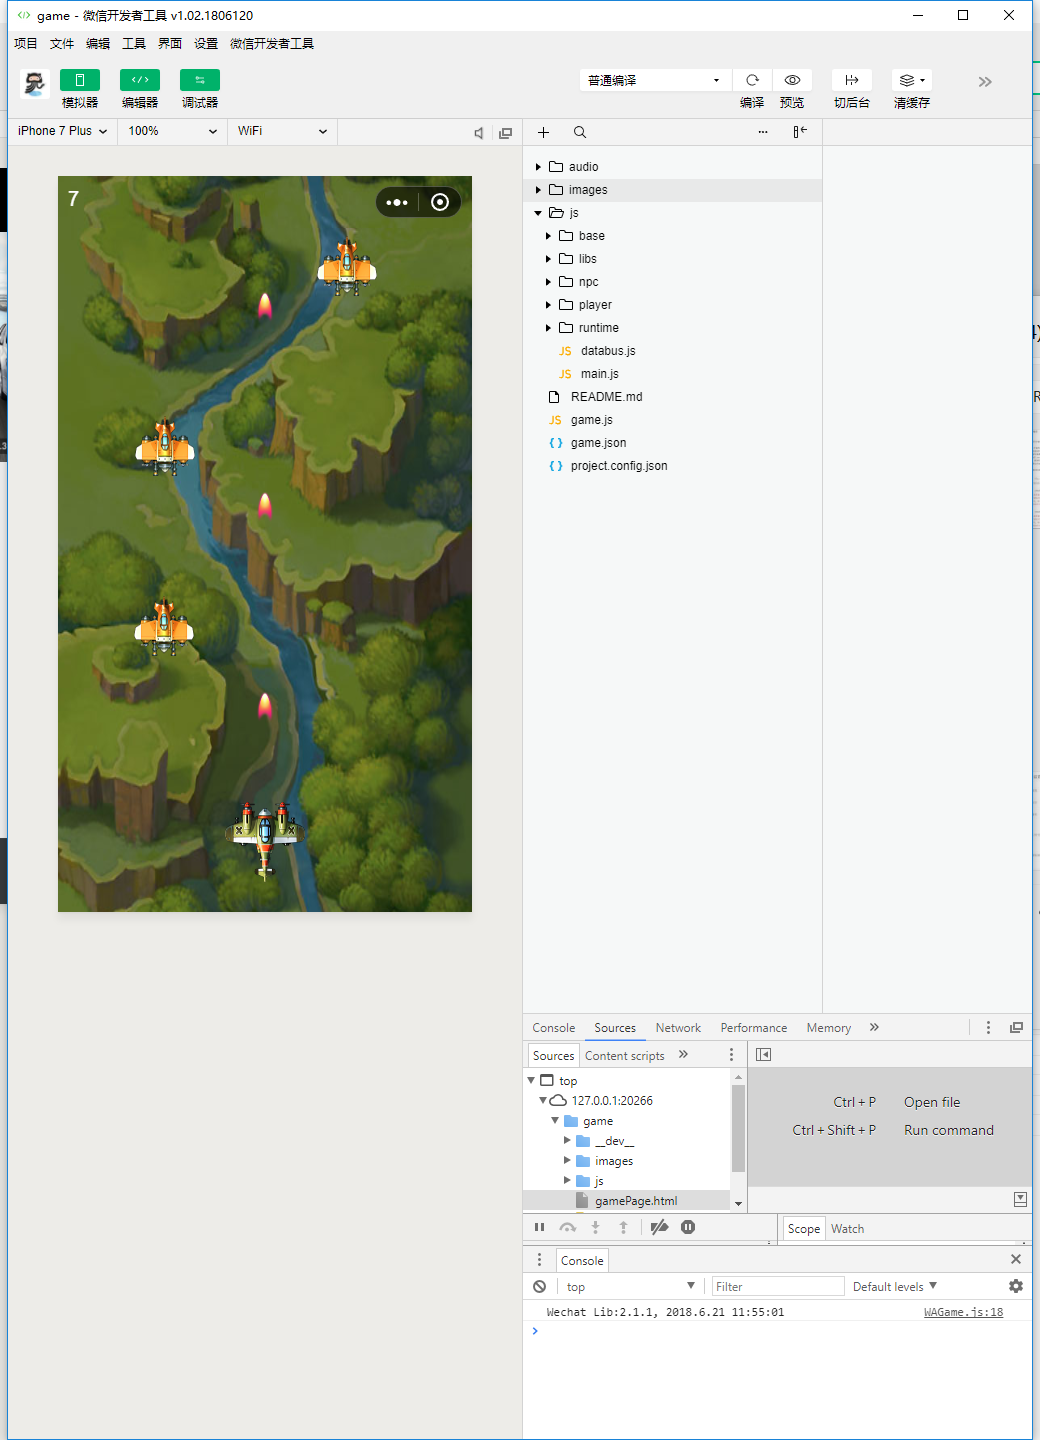Open console settings gear icon

(1016, 1287)
